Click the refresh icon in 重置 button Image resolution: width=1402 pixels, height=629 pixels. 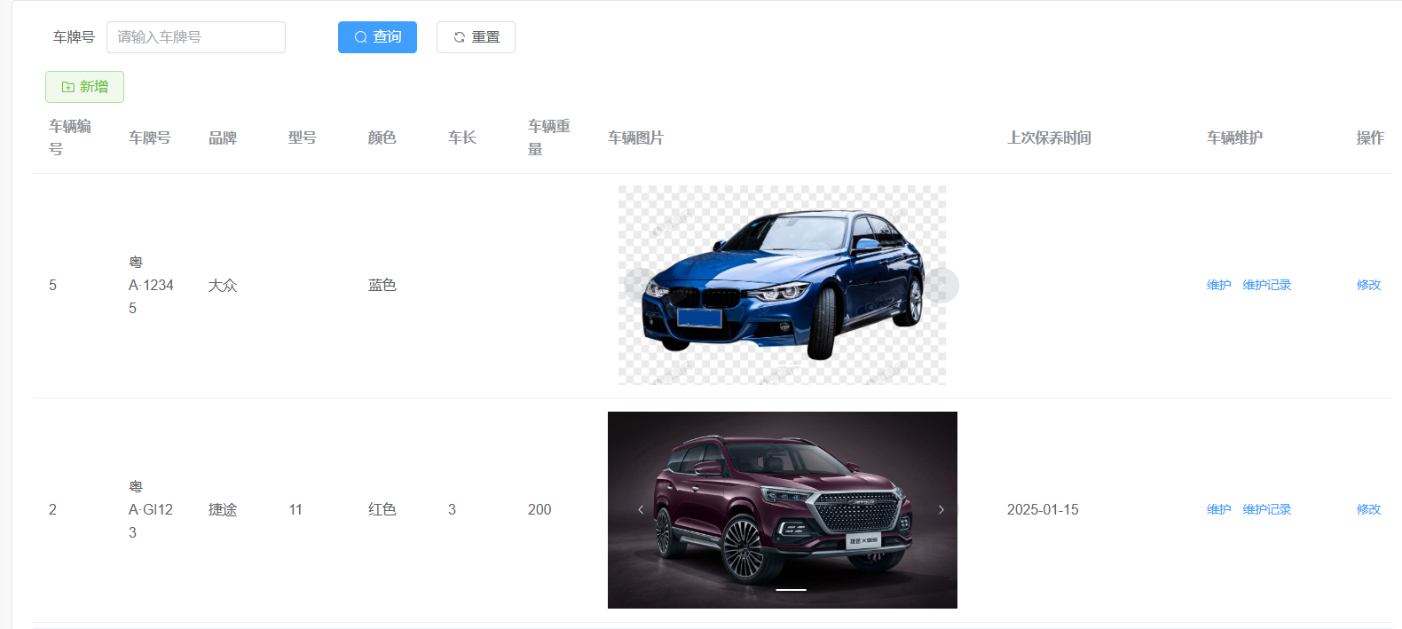pyautogui.click(x=460, y=37)
